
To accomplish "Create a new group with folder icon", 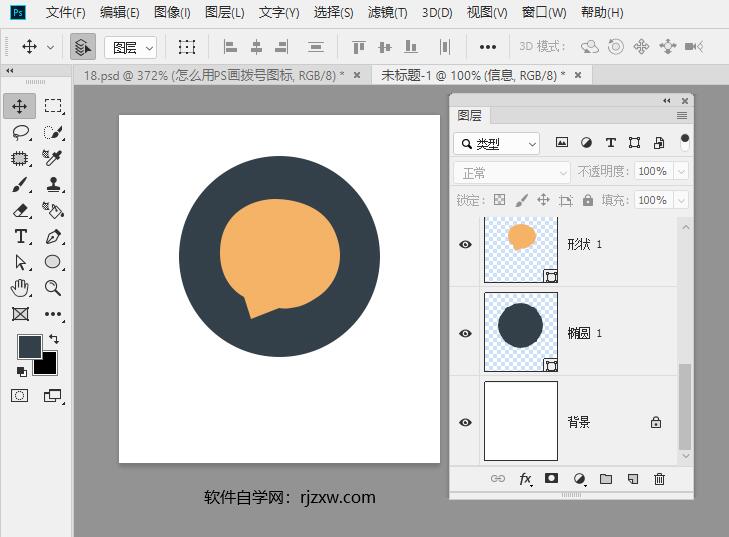I will pyautogui.click(x=605, y=479).
